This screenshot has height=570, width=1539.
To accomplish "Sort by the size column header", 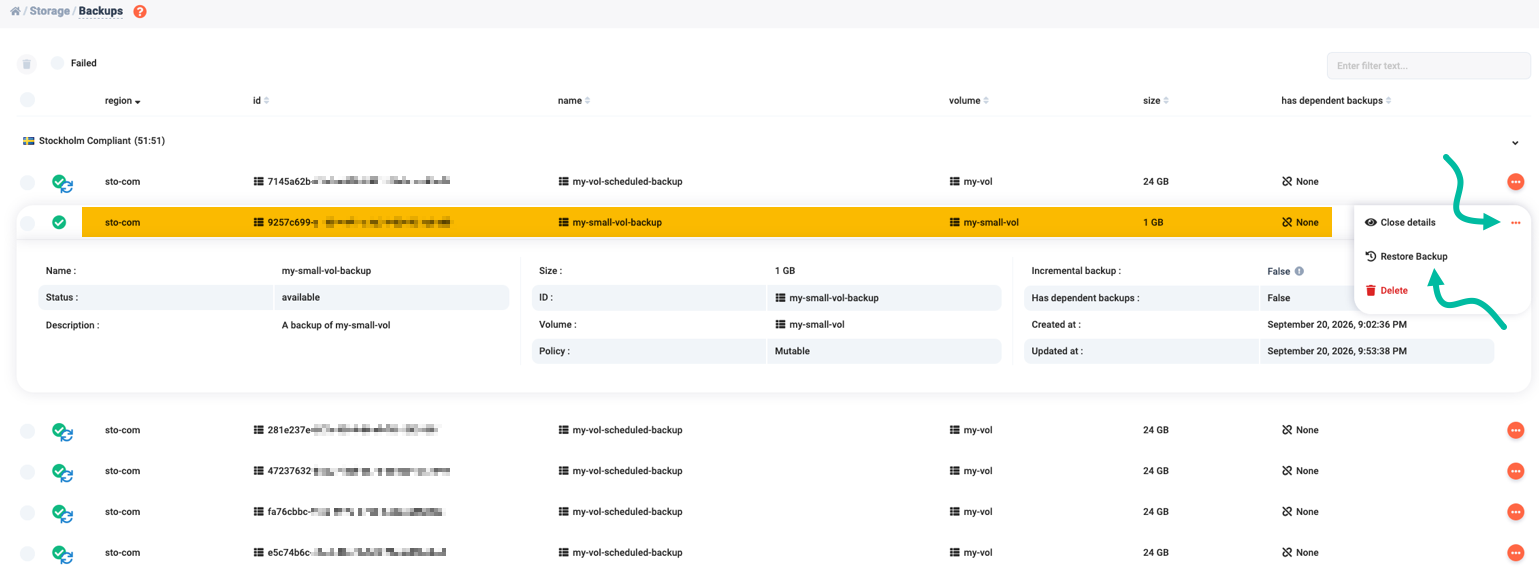I will point(1155,101).
